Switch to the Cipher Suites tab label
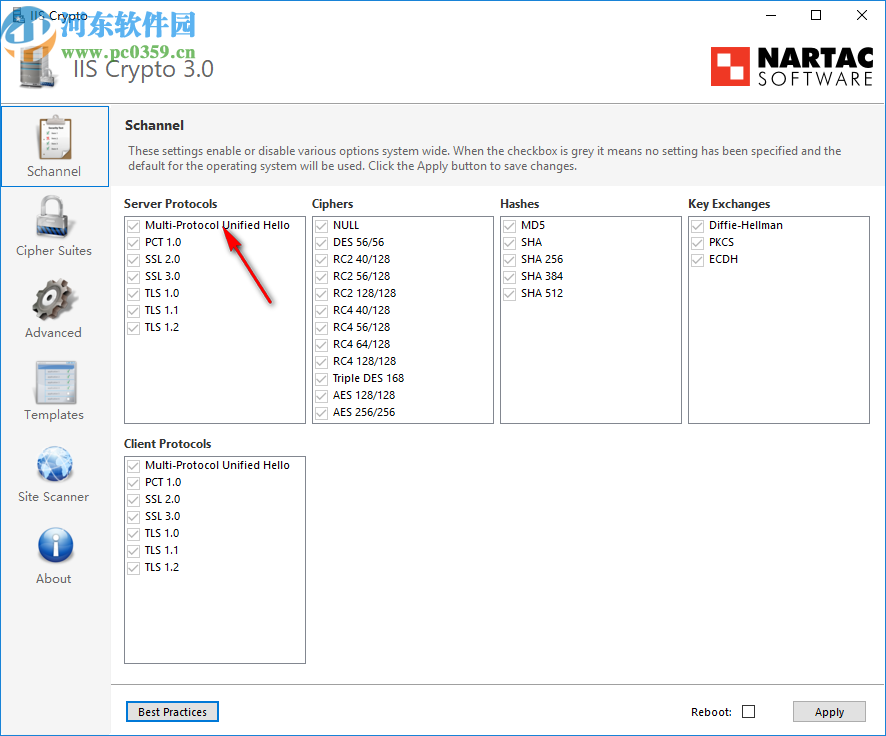Viewport: 886px width, 736px height. point(54,251)
